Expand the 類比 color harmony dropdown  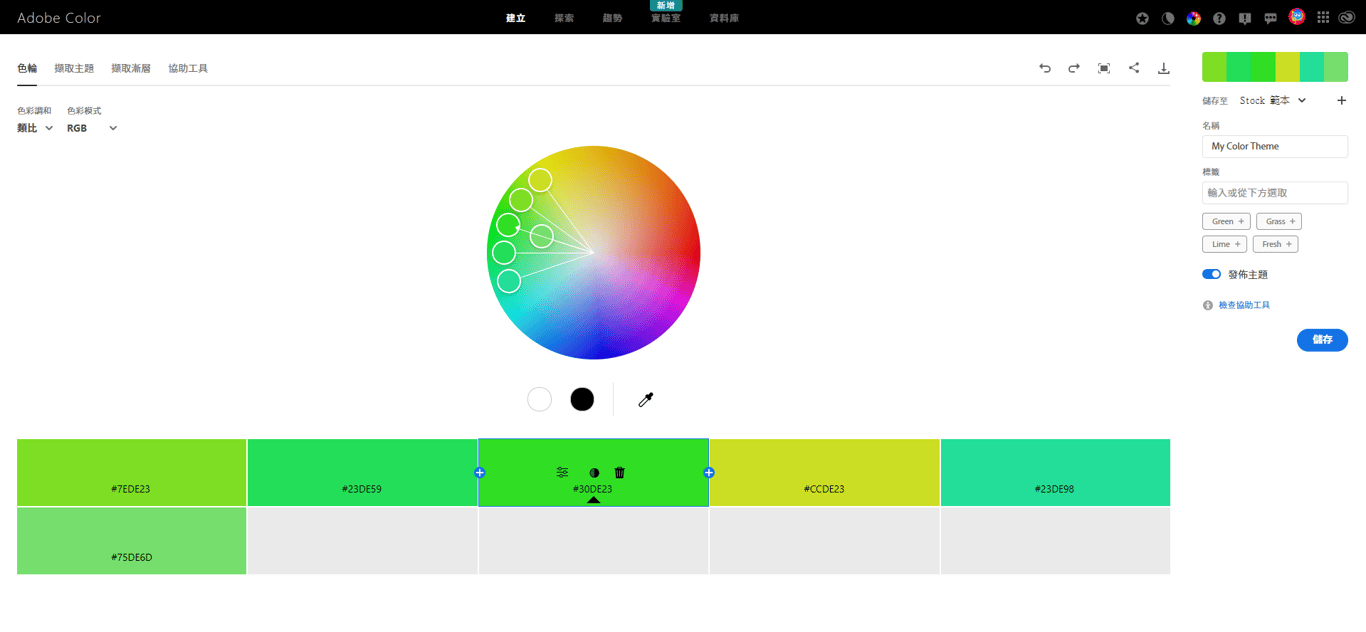(x=35, y=128)
